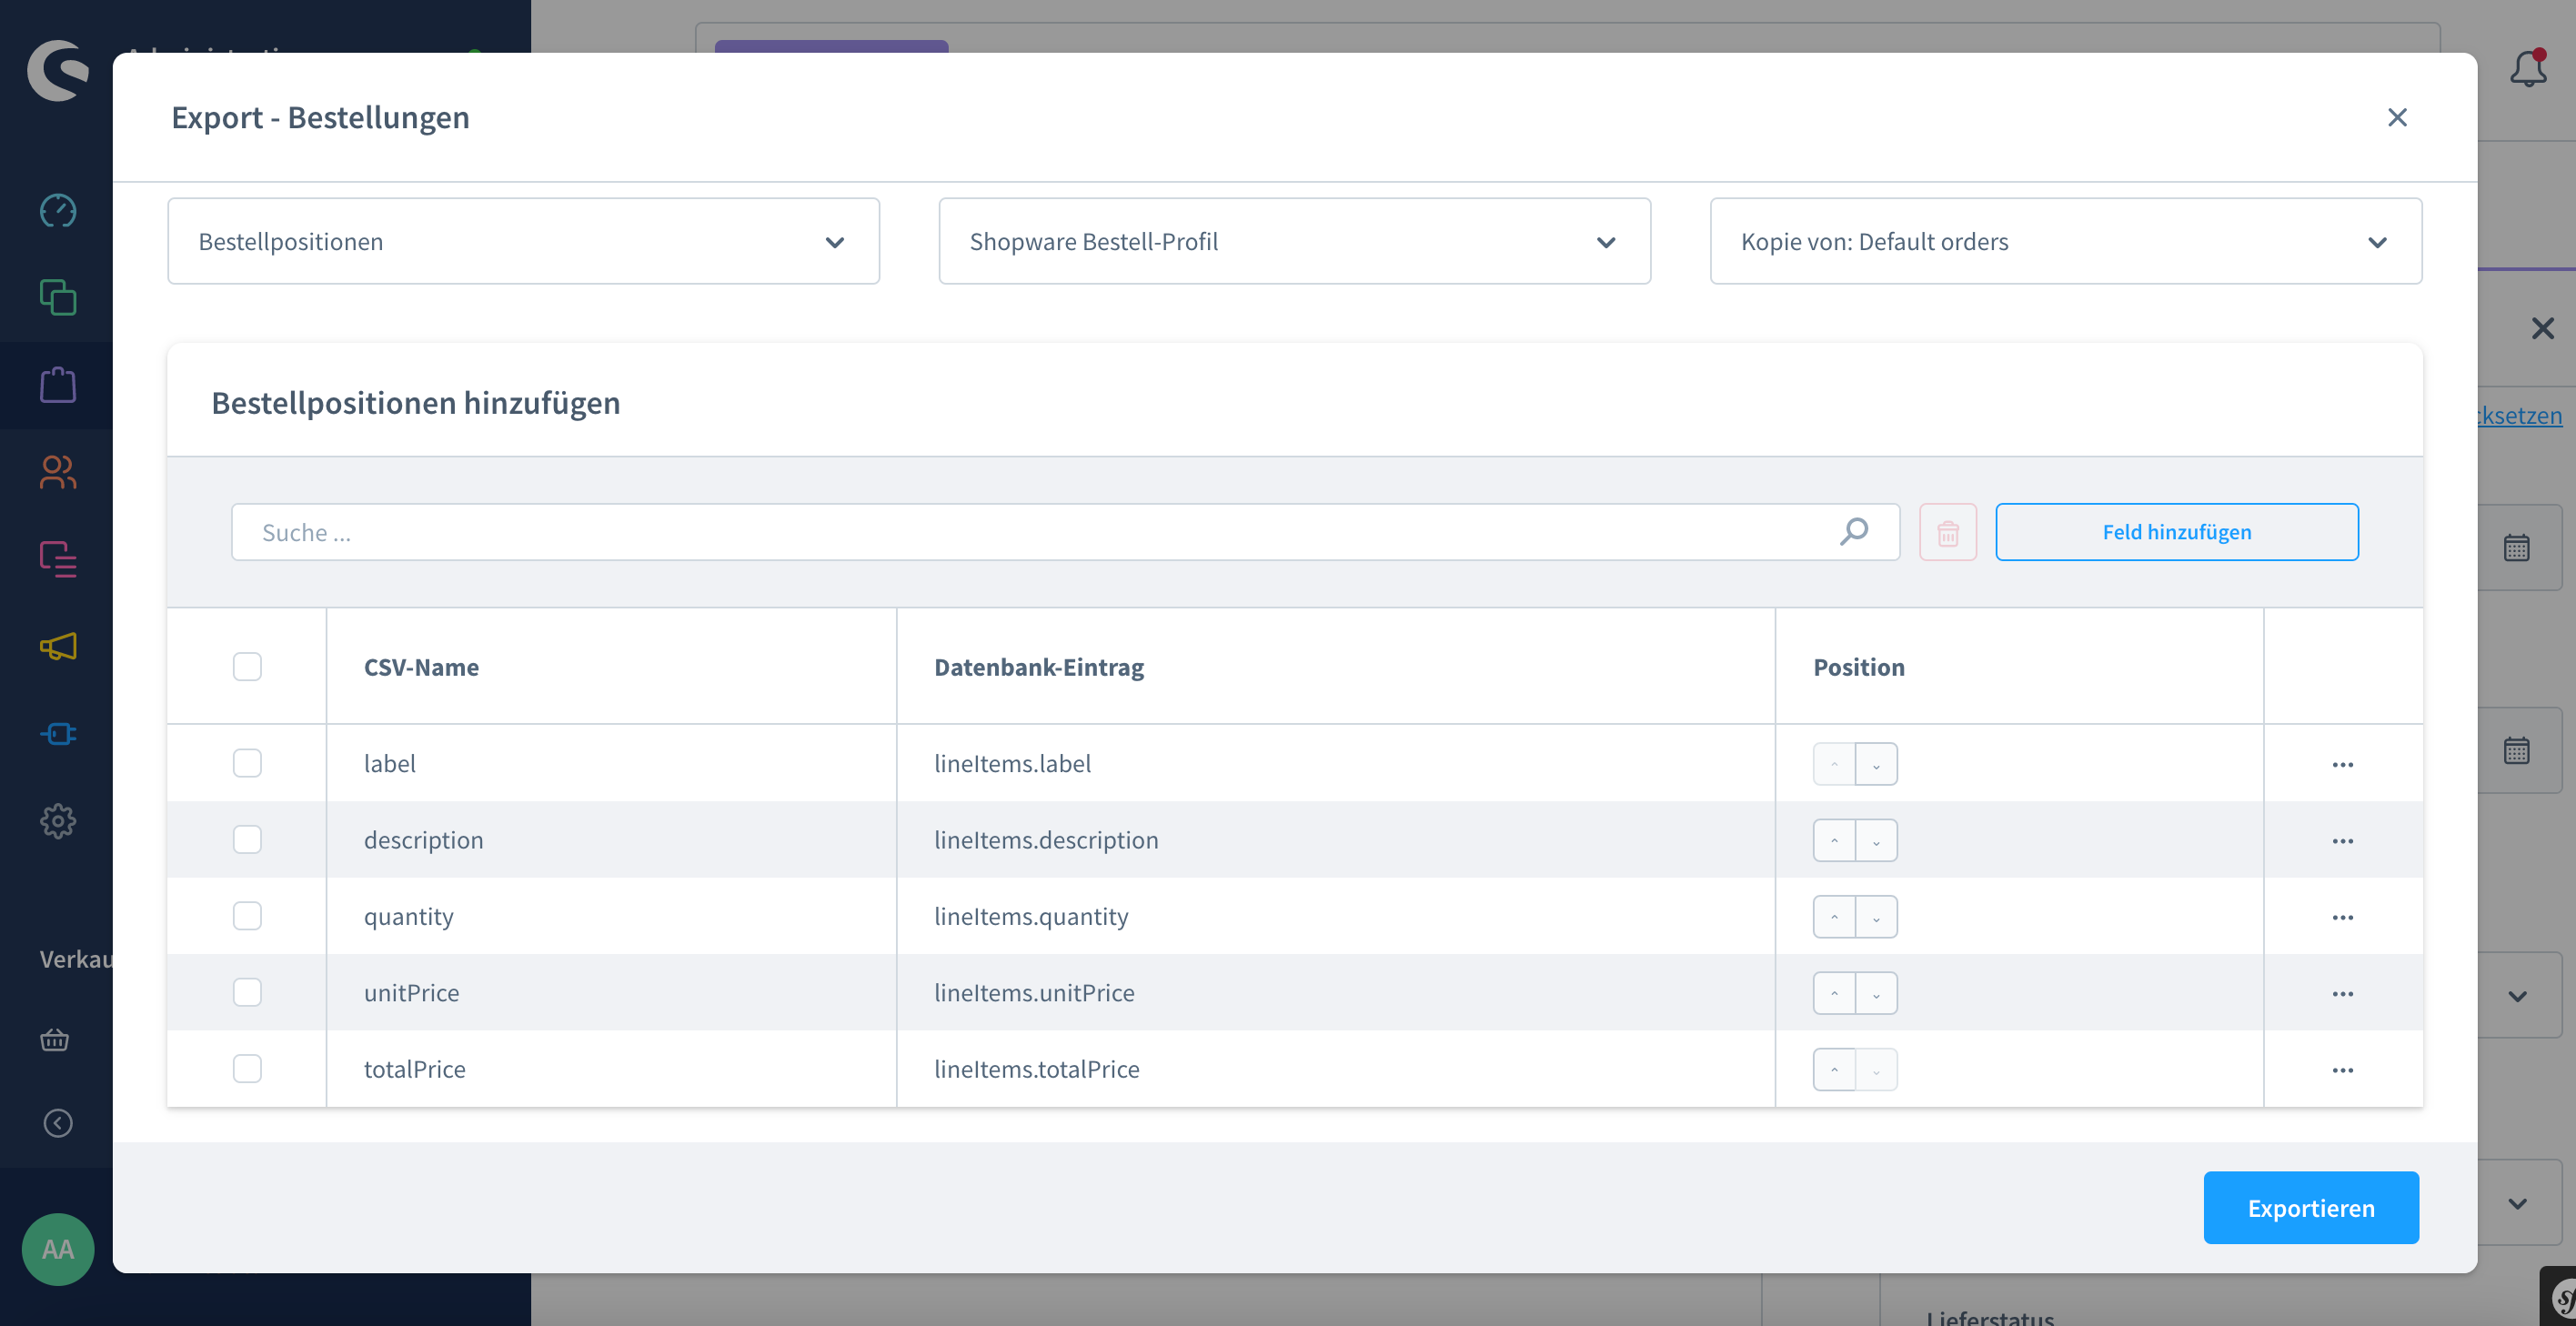Open context menu for unitPrice row
This screenshot has width=2576, height=1326.
tap(2343, 993)
